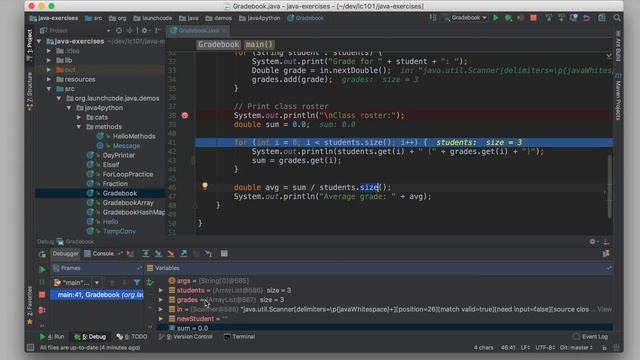The height and width of the screenshot is (360, 640).
Task: Resume program in Debug side toolbar
Action: pyautogui.click(x=42, y=269)
